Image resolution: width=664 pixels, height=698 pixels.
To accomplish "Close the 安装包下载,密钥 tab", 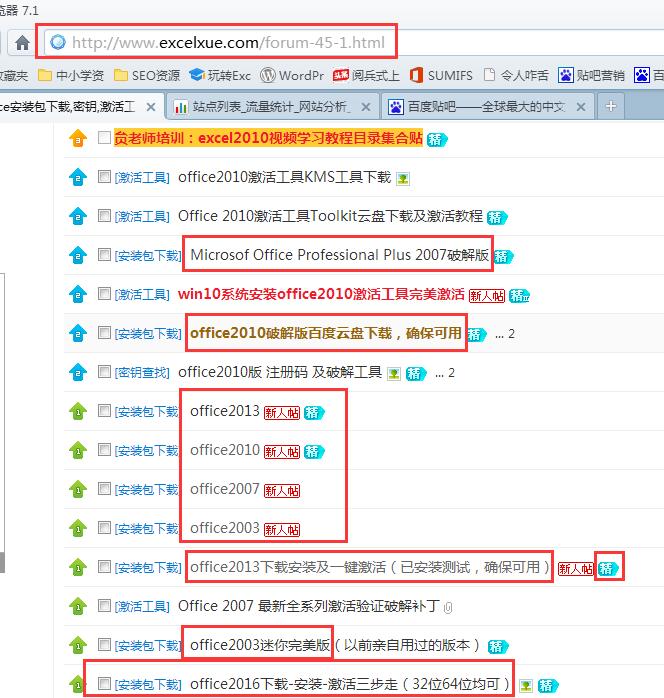I will 151,107.
